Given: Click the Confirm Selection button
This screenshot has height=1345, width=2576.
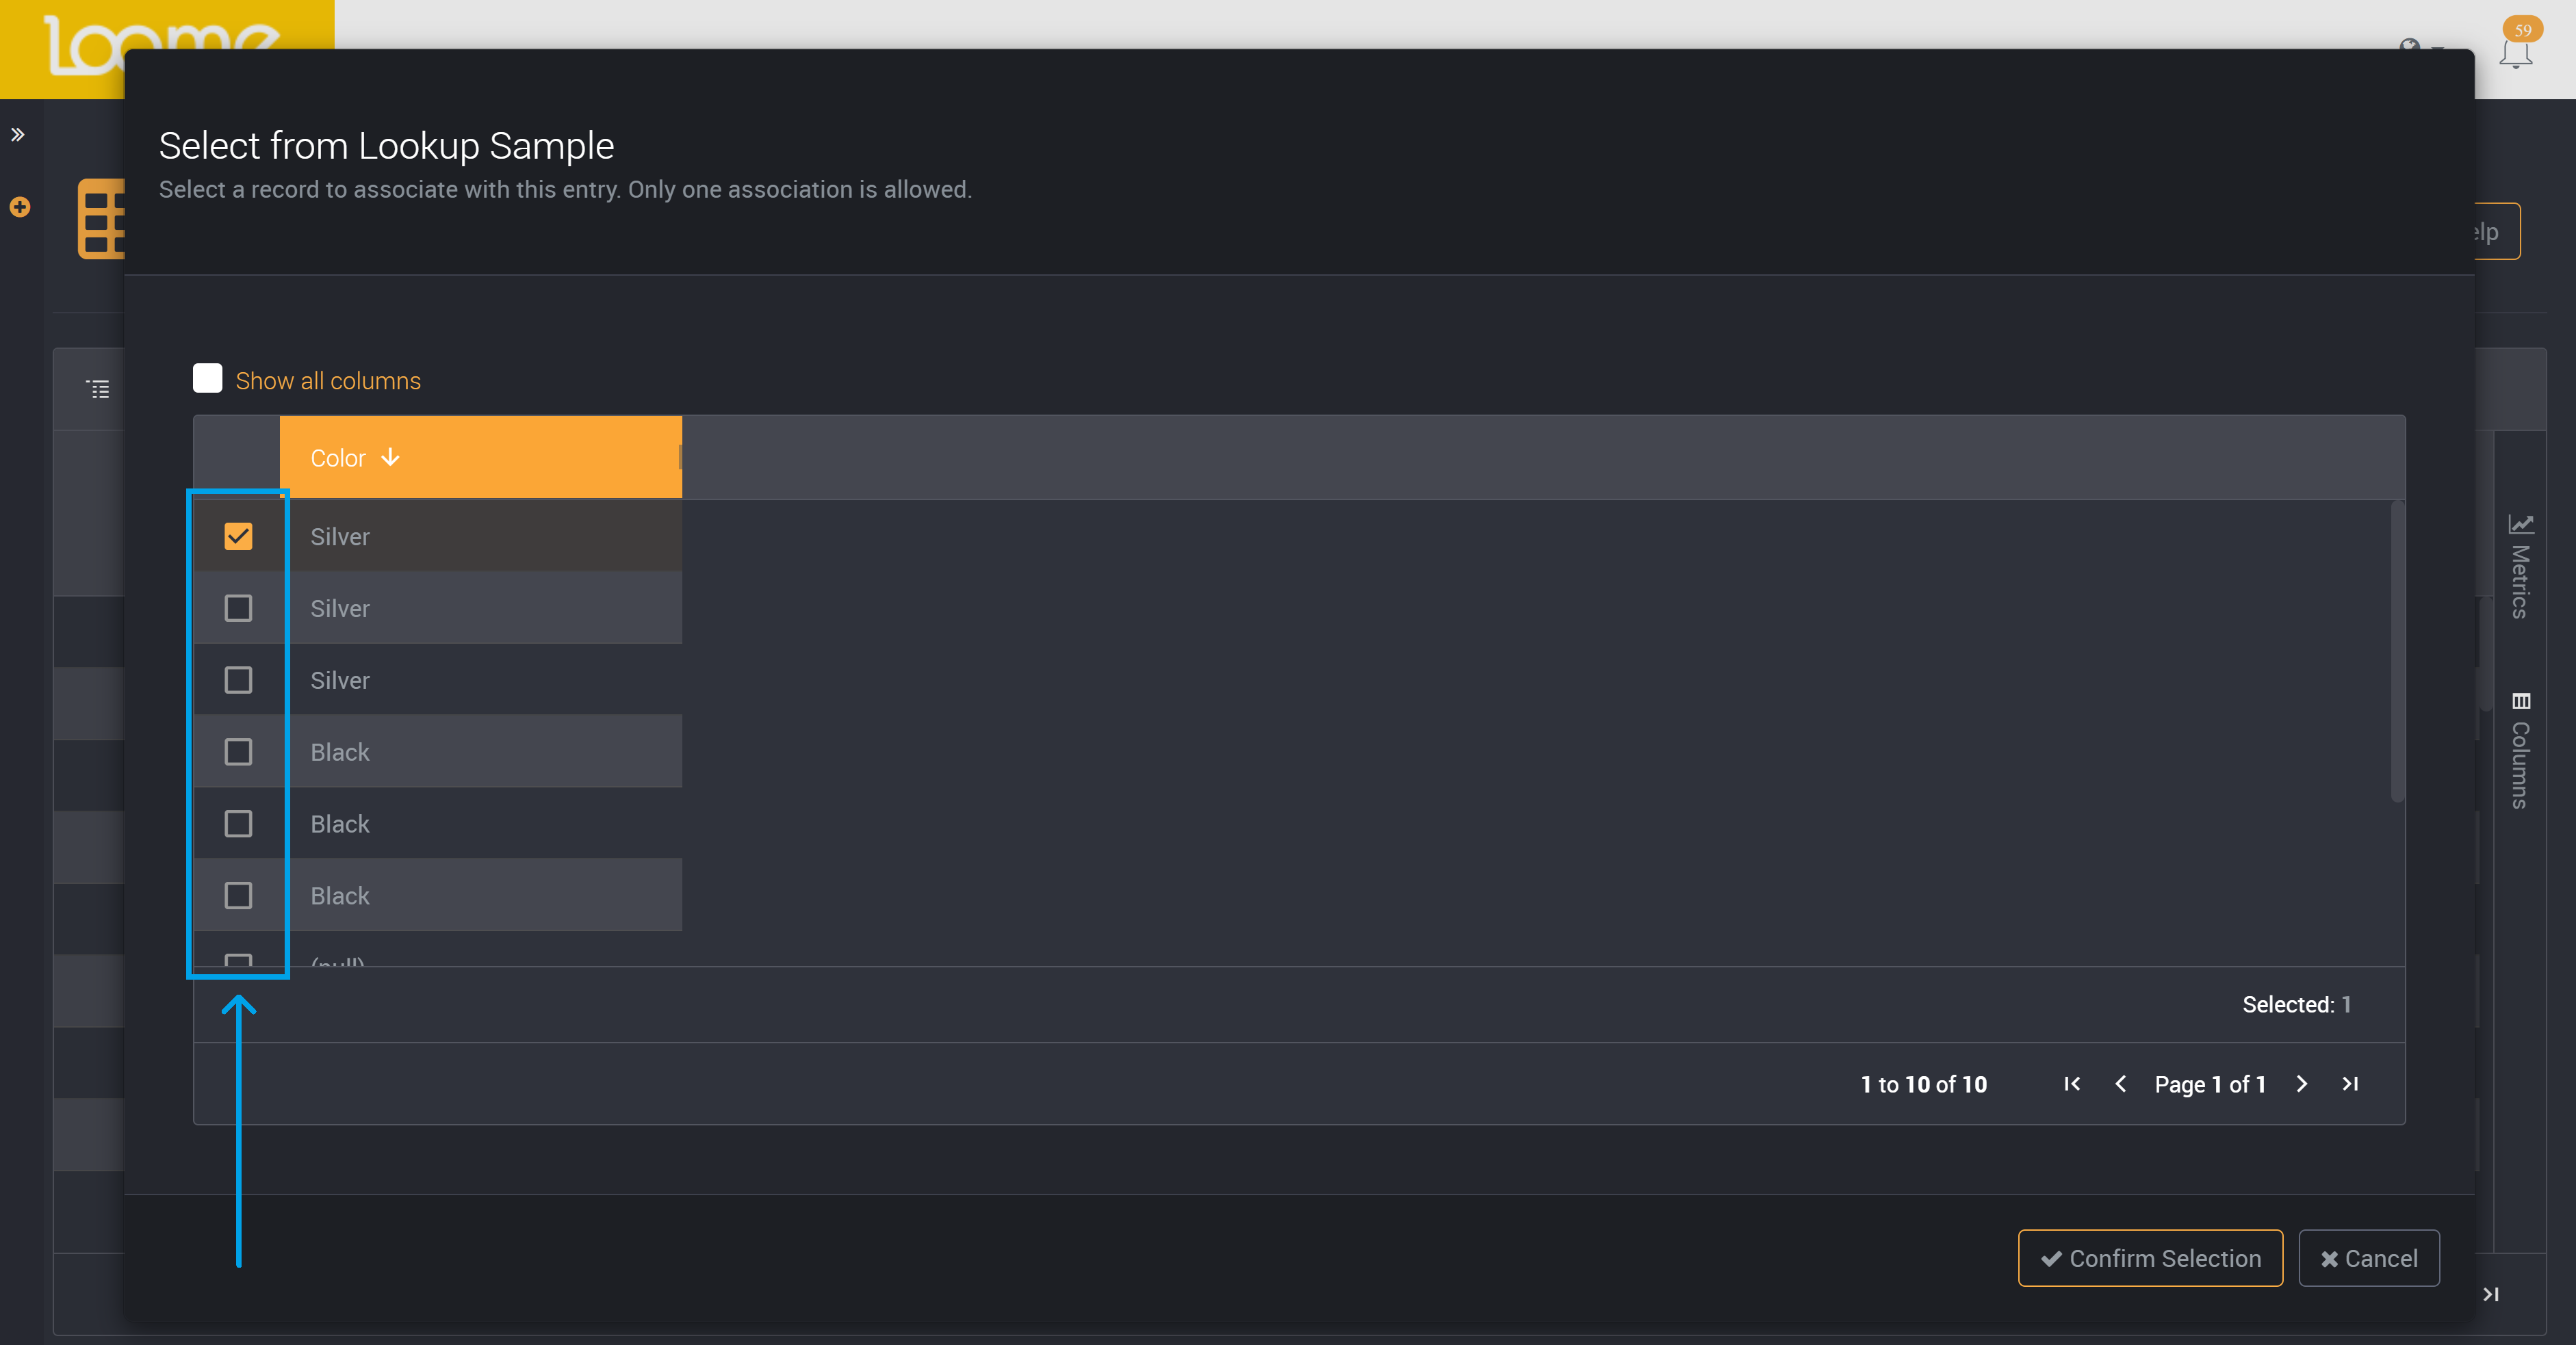Looking at the screenshot, I should coord(2150,1258).
